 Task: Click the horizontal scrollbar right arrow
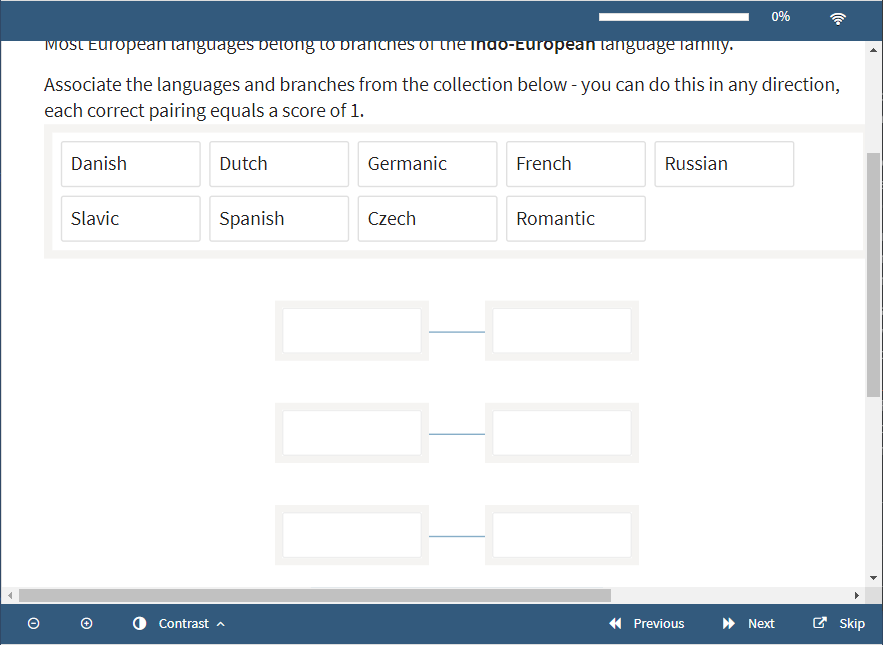tap(857, 595)
